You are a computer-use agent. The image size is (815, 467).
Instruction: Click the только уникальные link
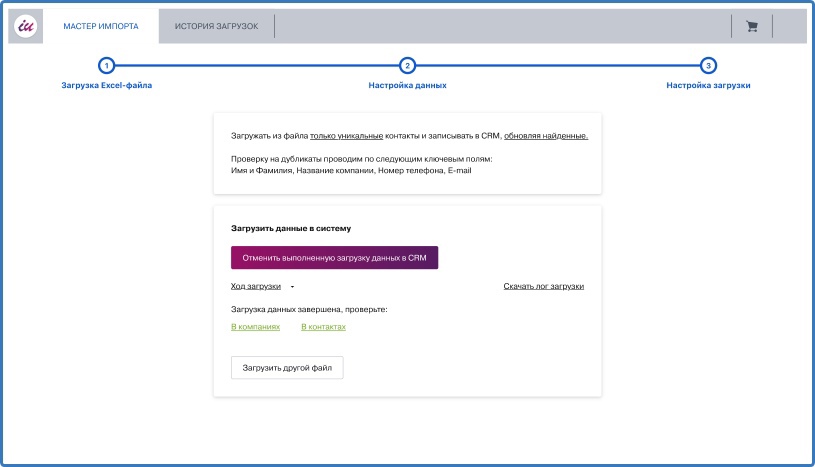pos(346,136)
